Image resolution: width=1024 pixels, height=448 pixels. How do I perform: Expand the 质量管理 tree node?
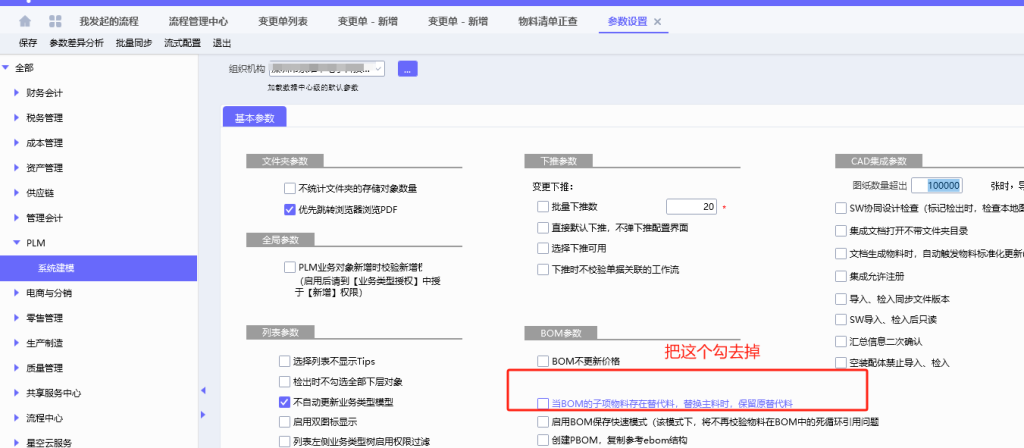[x=17, y=368]
